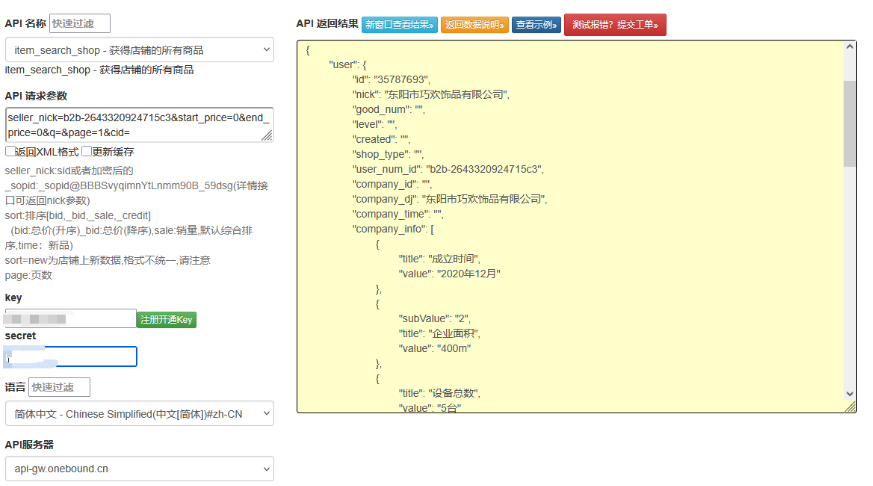Enable the update cache checkbox
Screen dimensions: 873x486
(86, 151)
